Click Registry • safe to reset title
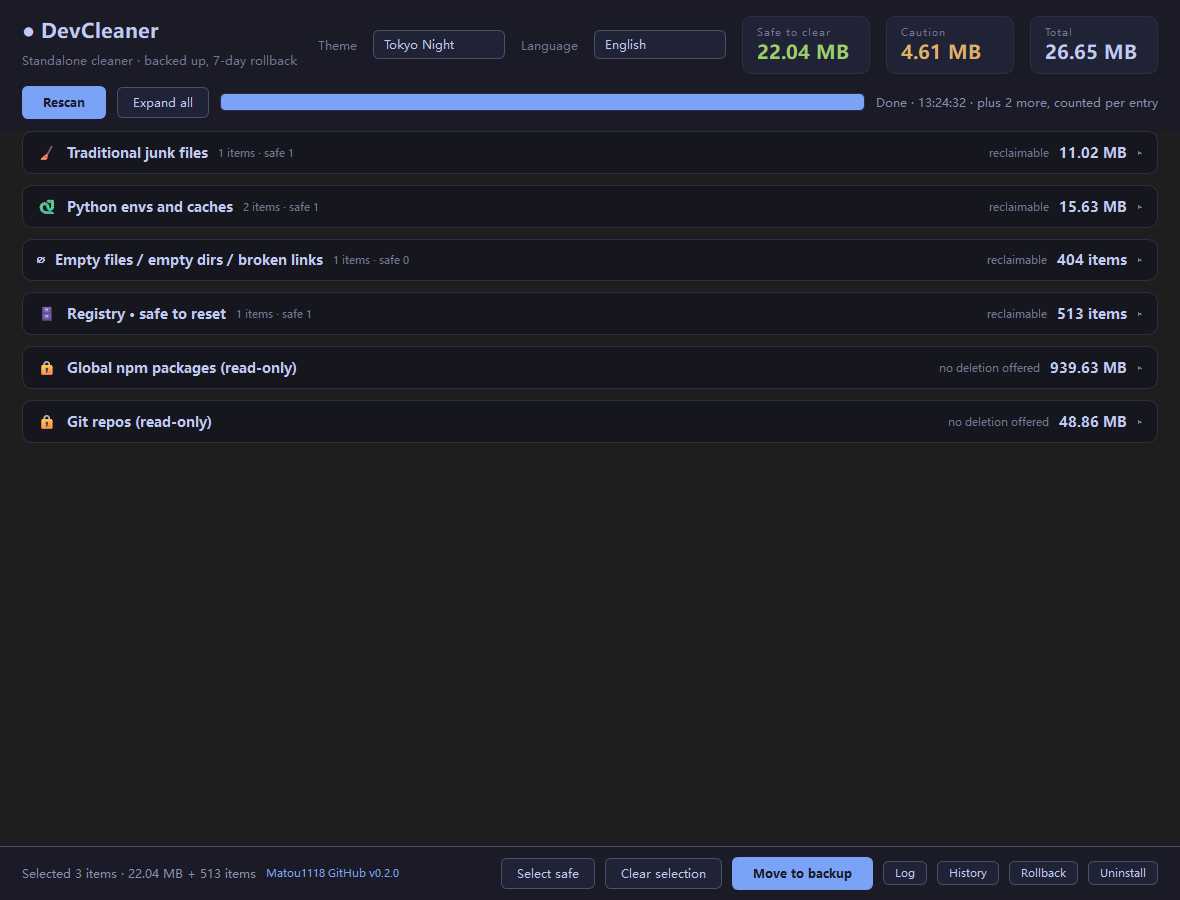The image size is (1180, 900). click(x=146, y=314)
